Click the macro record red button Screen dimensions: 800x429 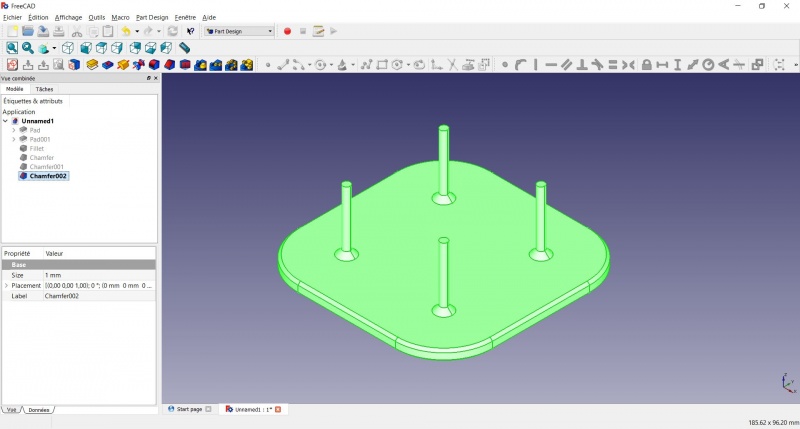click(287, 31)
